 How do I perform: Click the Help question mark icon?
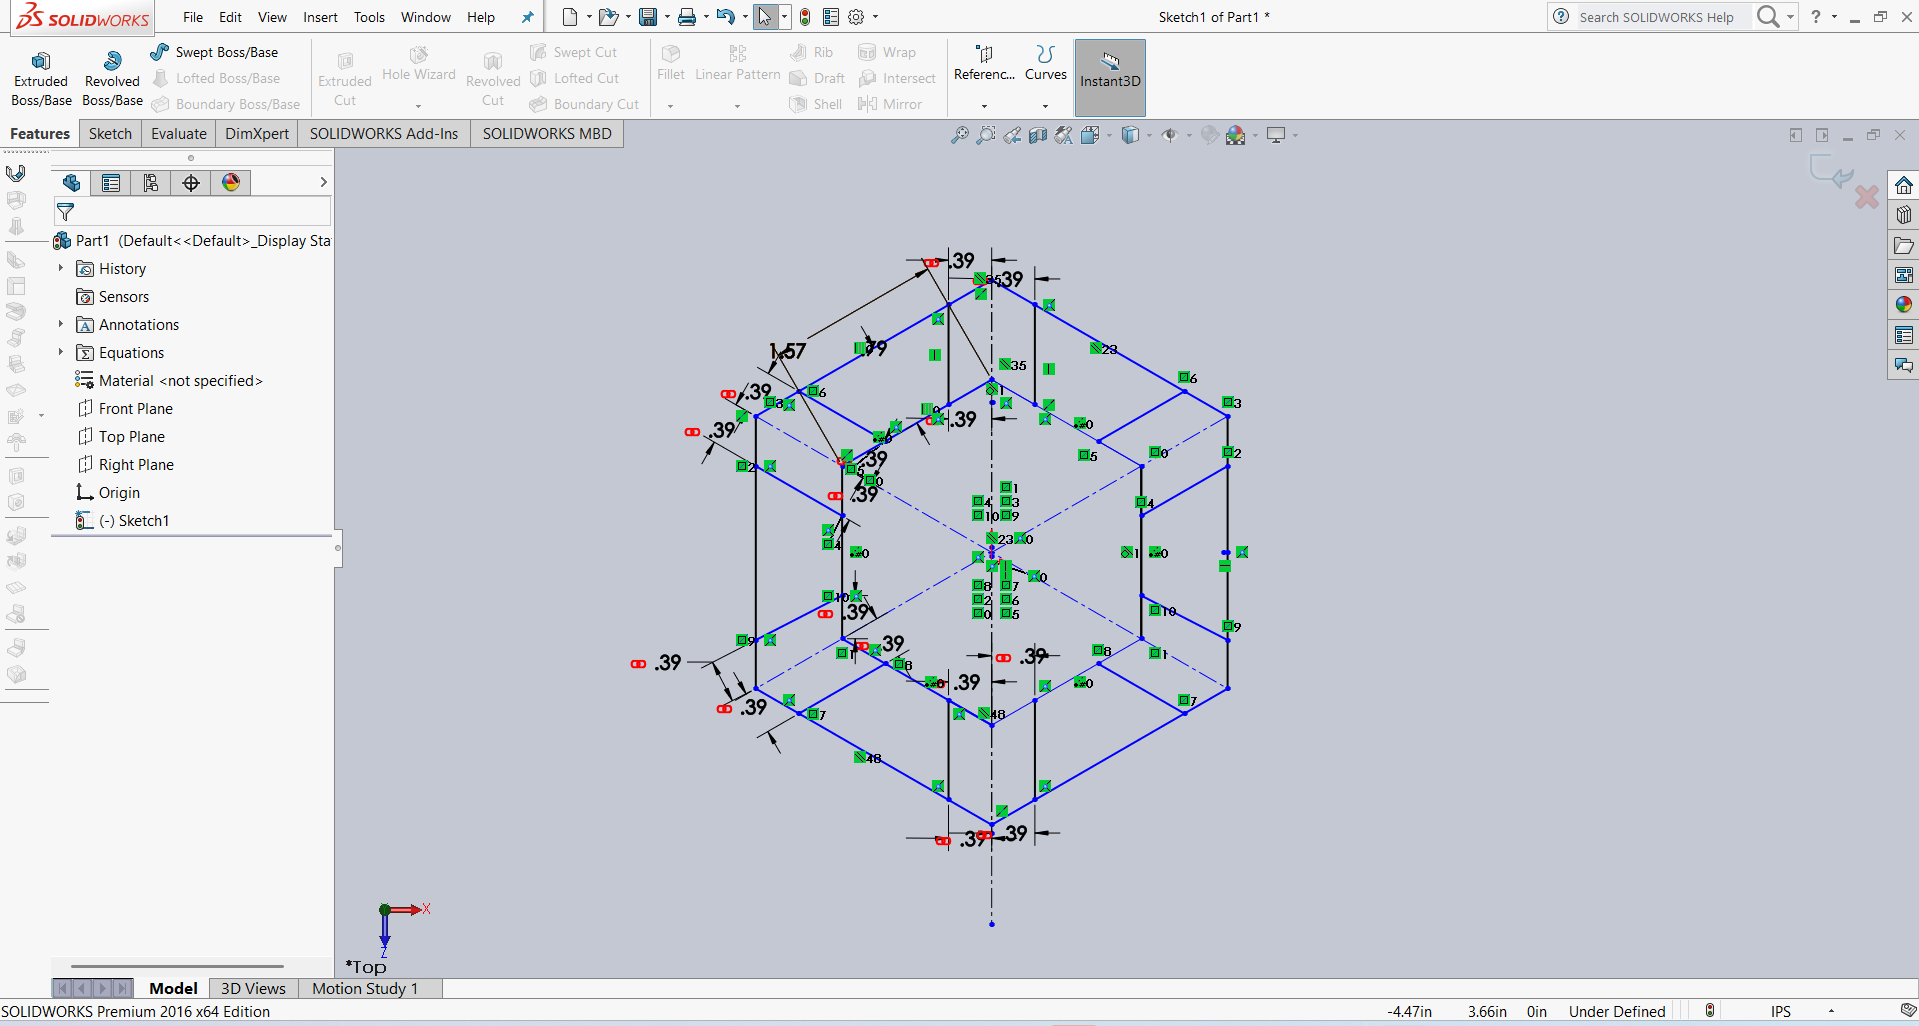click(1816, 17)
